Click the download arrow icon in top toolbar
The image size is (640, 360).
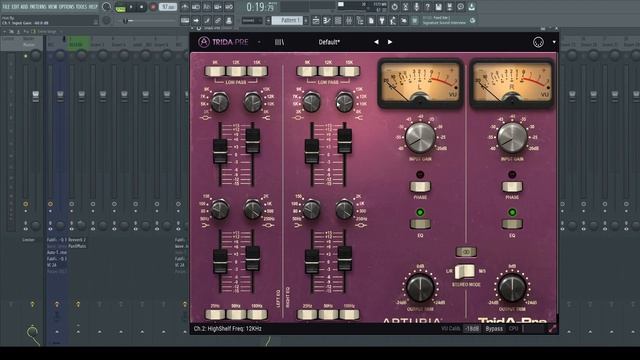tap(471, 7)
